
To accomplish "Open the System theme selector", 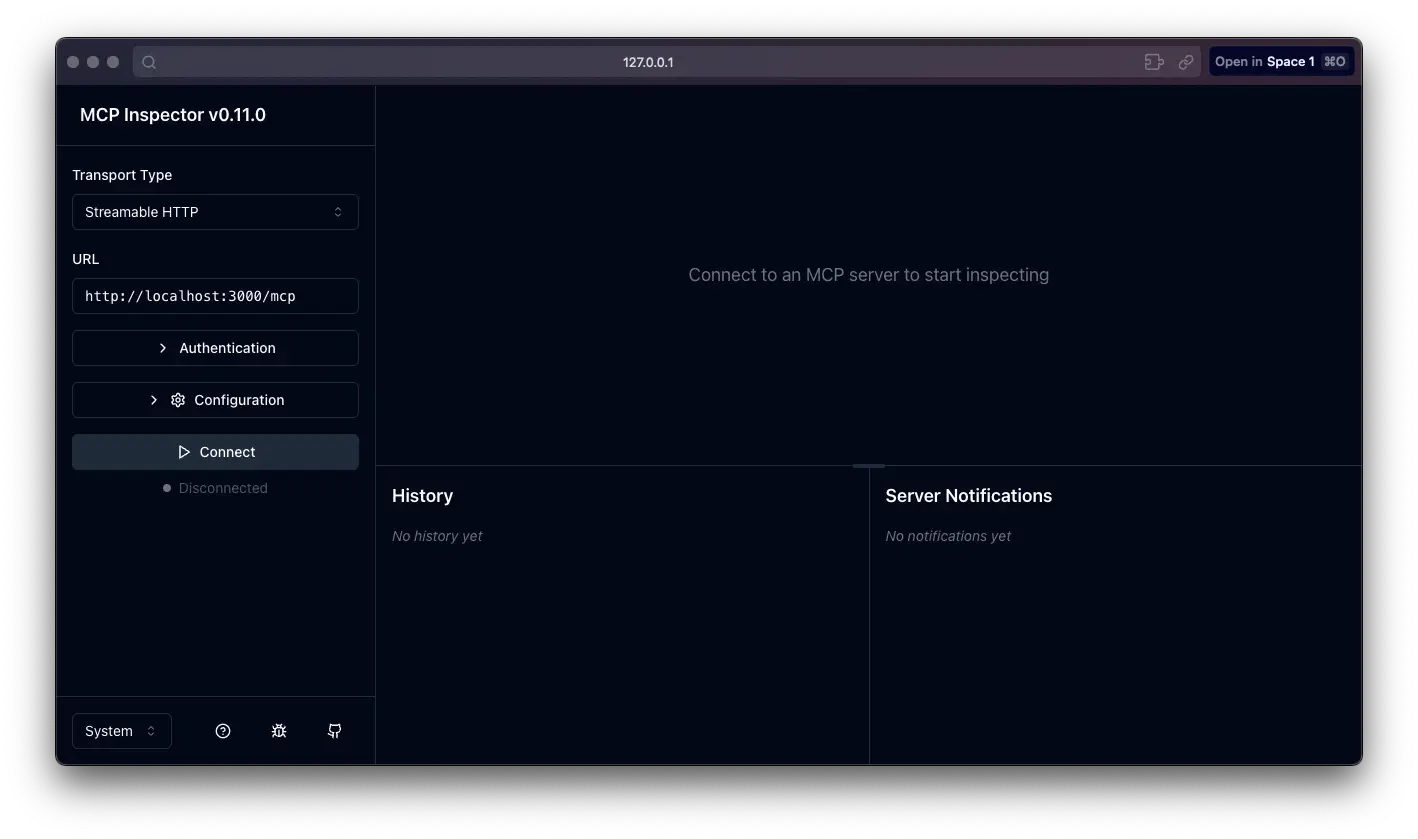I will 121,730.
